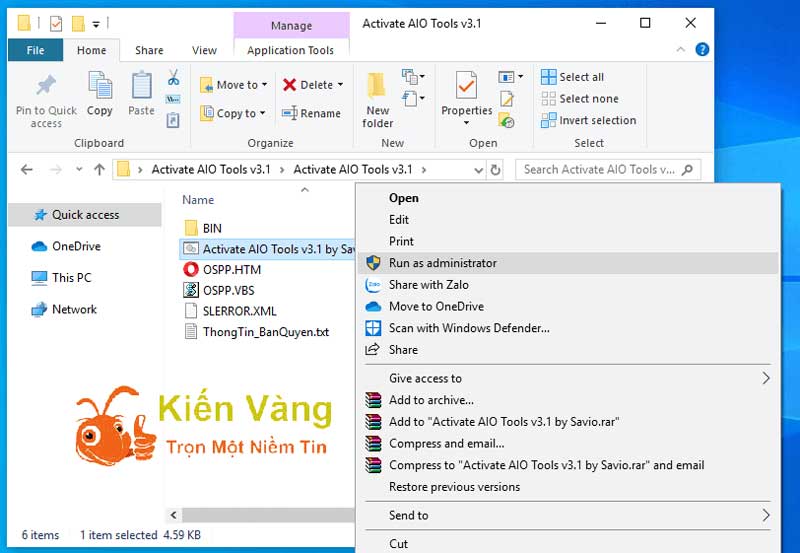Image resolution: width=800 pixels, height=553 pixels.
Task: Click quick toolbar new folder icon
Action: (x=78, y=23)
